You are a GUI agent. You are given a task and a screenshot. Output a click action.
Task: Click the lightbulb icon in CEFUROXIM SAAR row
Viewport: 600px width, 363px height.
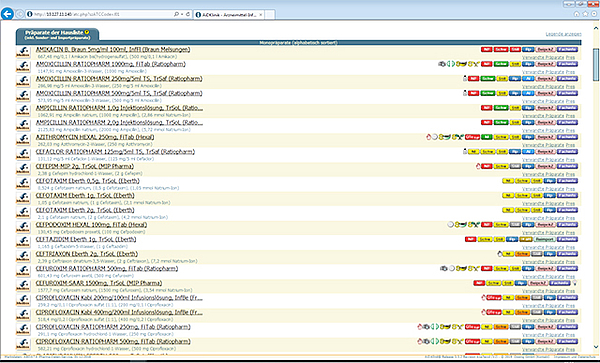coord(575,283)
